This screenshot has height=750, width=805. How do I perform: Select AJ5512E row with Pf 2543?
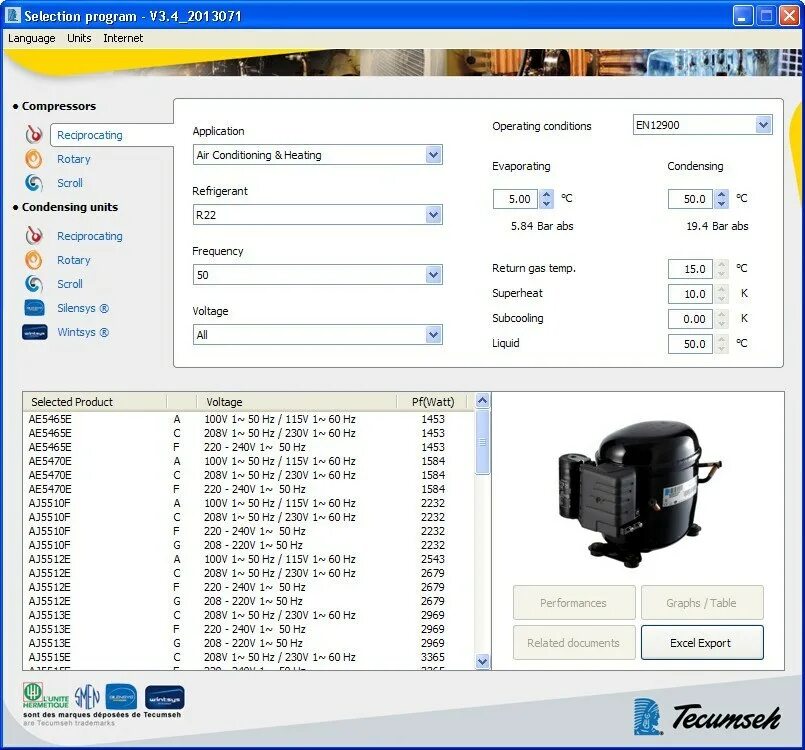pos(248,559)
